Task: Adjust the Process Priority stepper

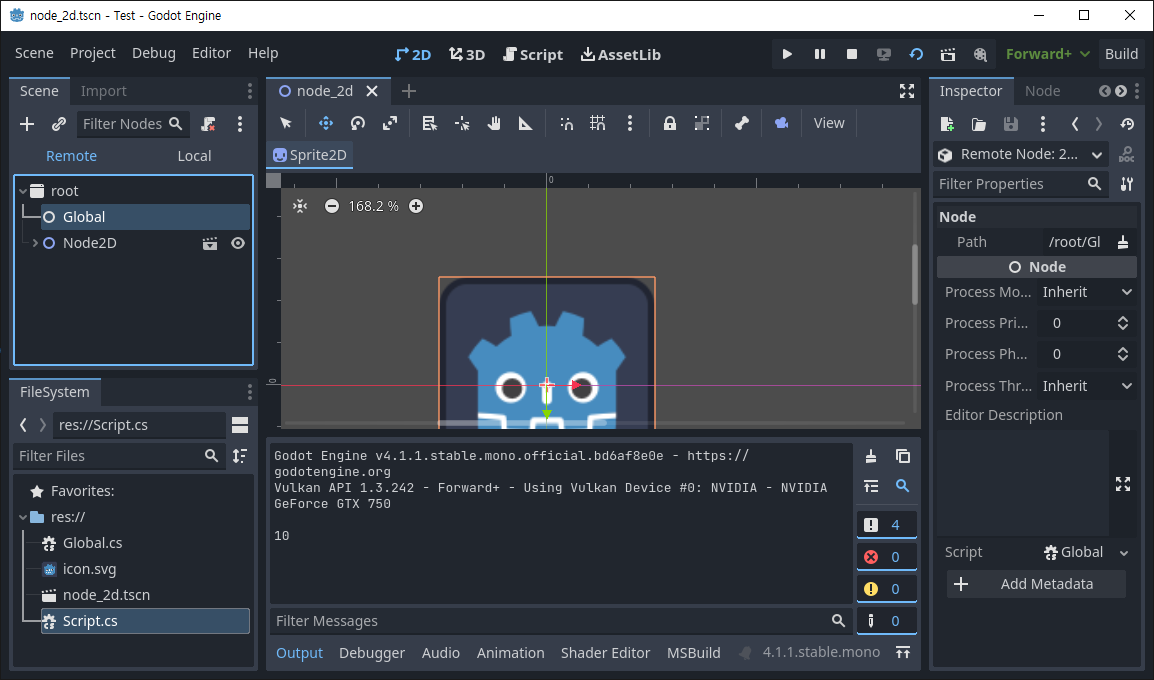Action: tap(1122, 323)
